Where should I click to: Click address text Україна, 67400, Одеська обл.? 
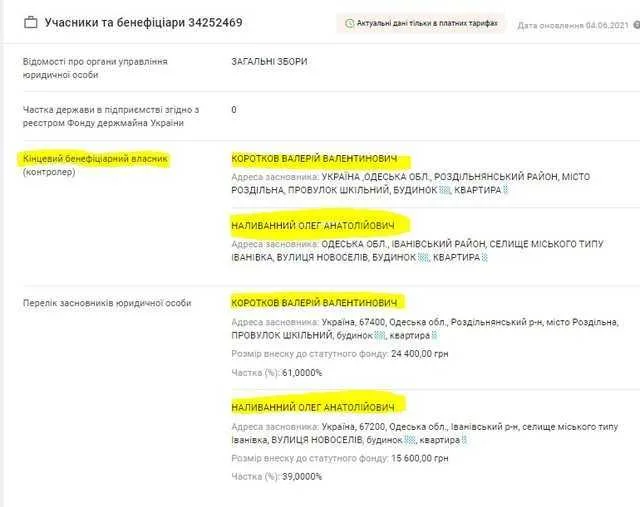pyautogui.click(x=384, y=322)
